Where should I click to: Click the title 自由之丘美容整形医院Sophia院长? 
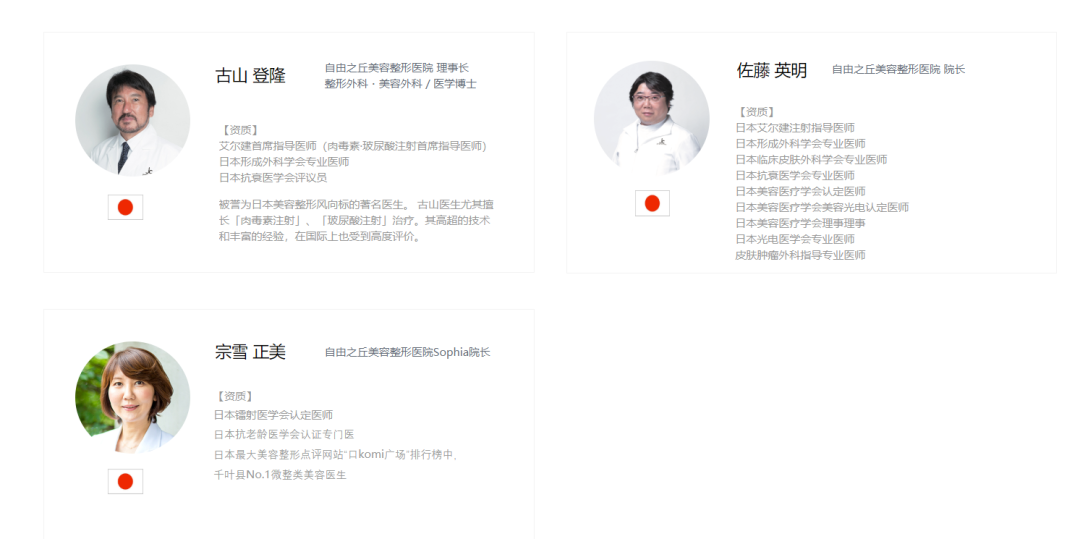pos(408,352)
